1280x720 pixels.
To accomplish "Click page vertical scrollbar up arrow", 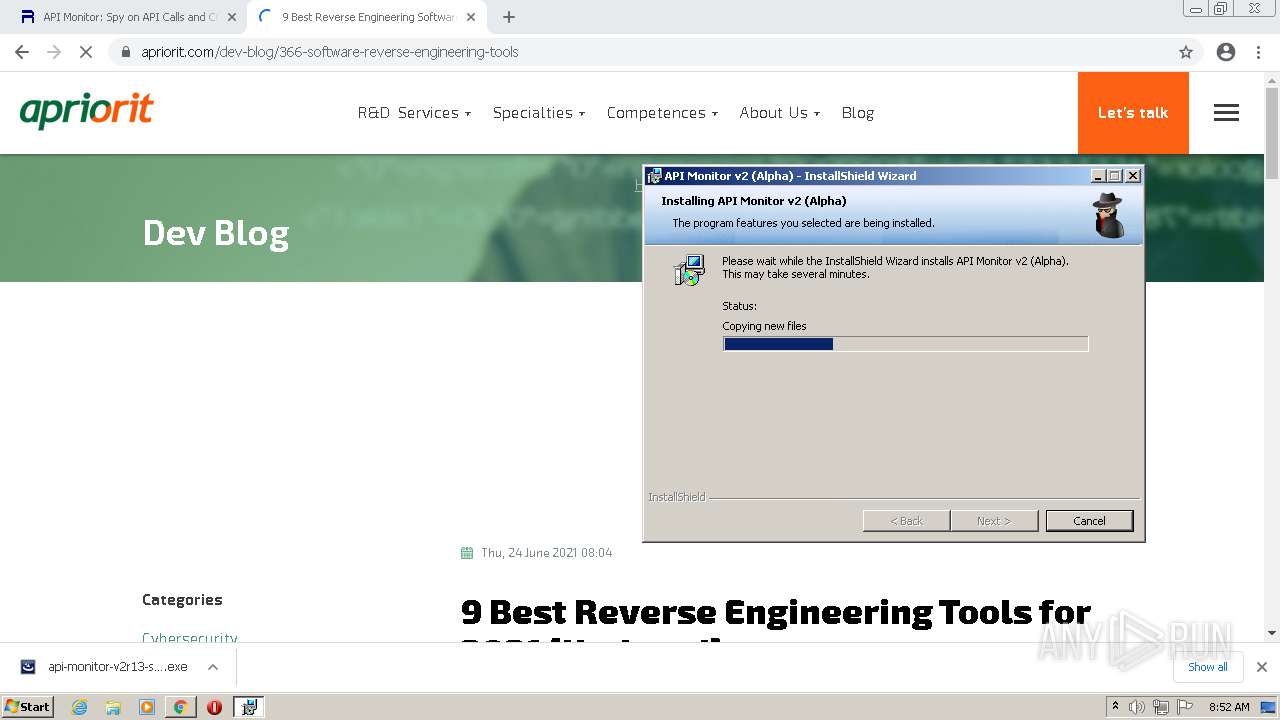I will tap(1272, 80).
